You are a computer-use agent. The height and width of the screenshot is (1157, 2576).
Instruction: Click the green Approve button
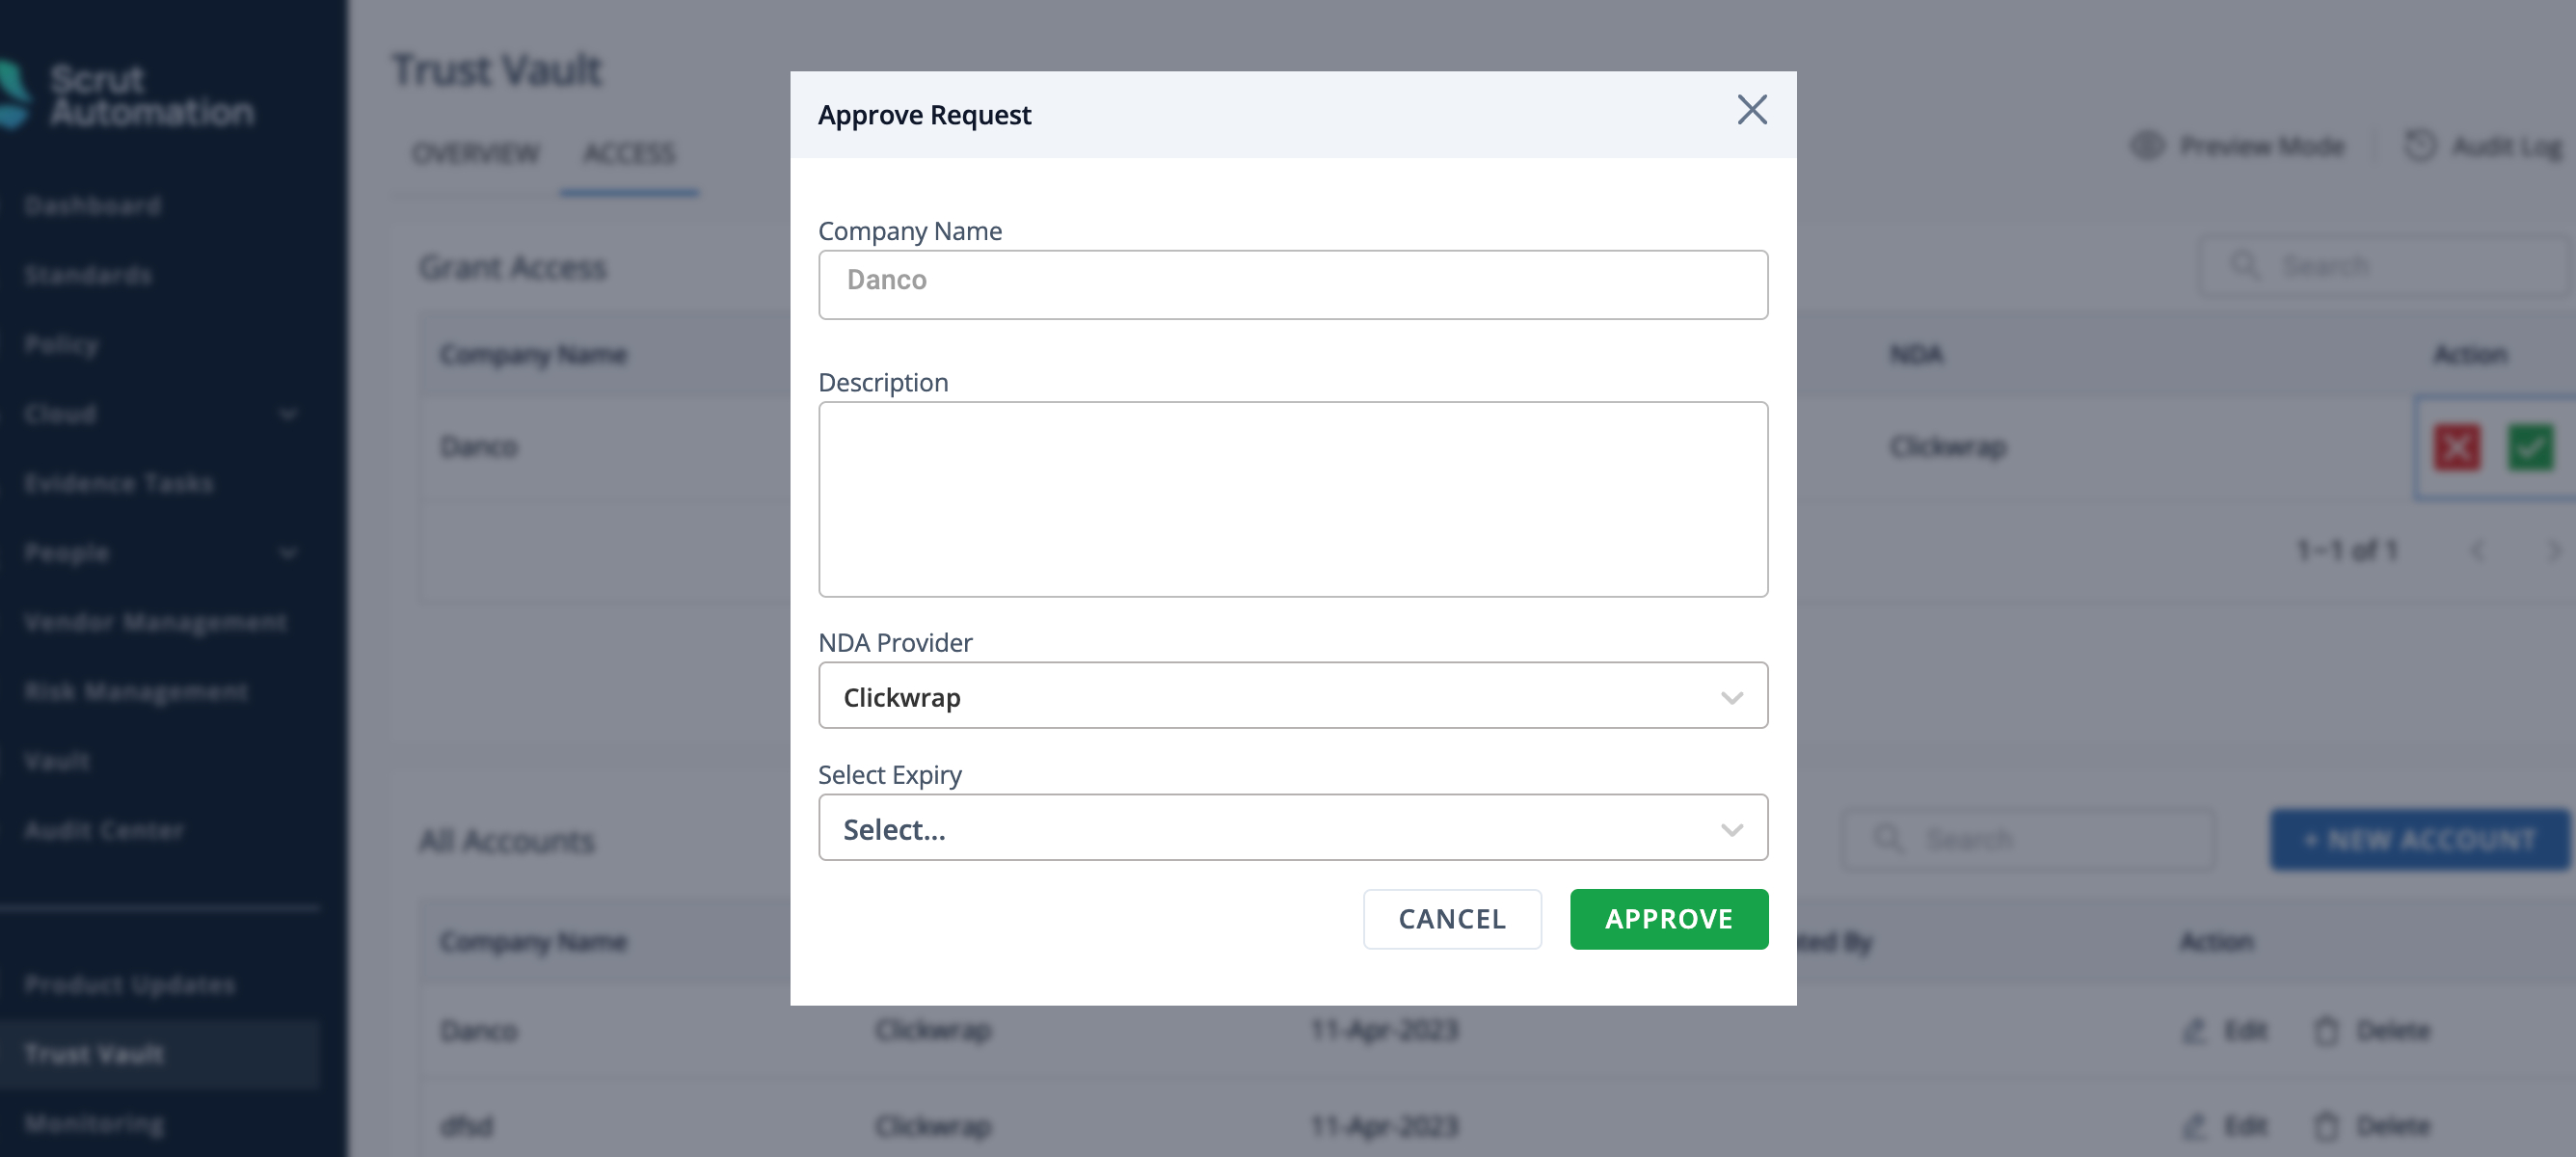[x=1669, y=919]
